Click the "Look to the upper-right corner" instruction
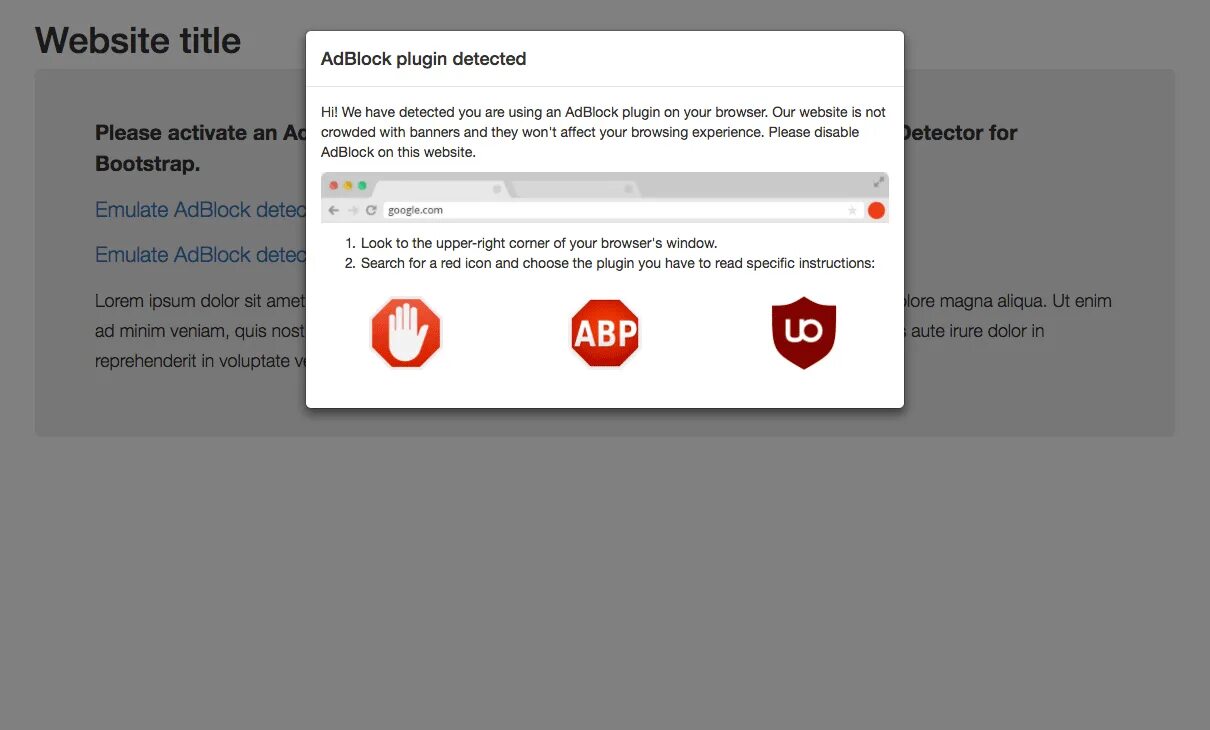 (x=539, y=243)
